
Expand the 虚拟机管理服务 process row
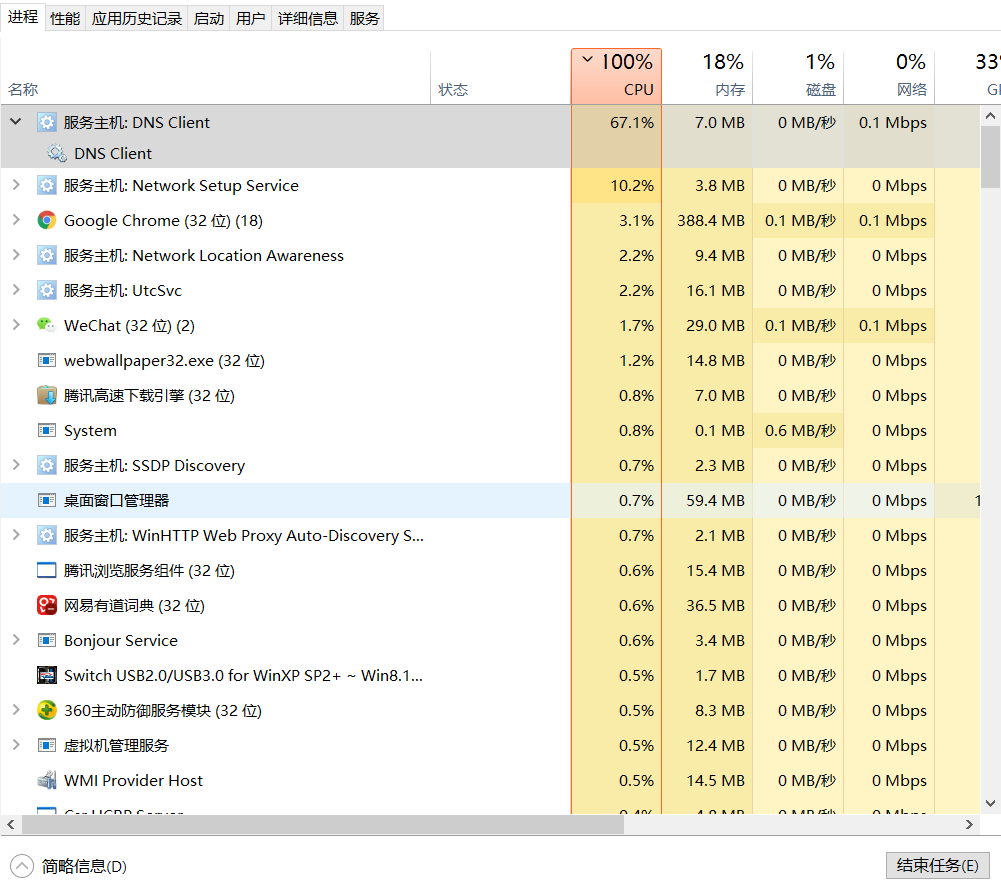pos(16,745)
